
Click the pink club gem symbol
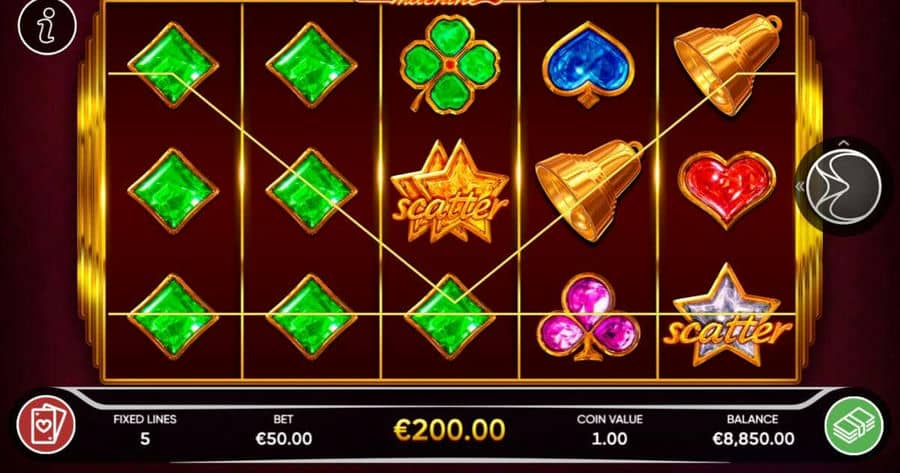point(588,317)
